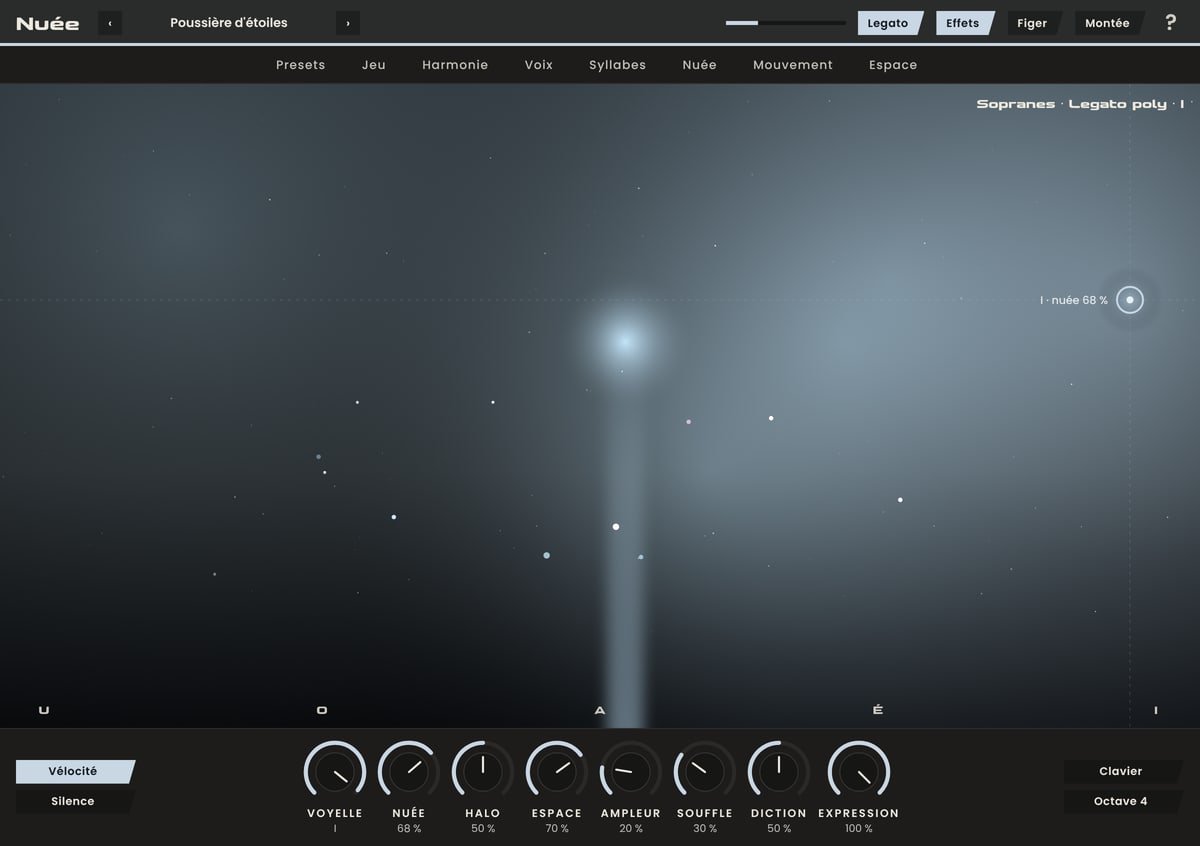Image resolution: width=1200 pixels, height=846 pixels.
Task: Click the Halo knob
Action: (x=483, y=772)
